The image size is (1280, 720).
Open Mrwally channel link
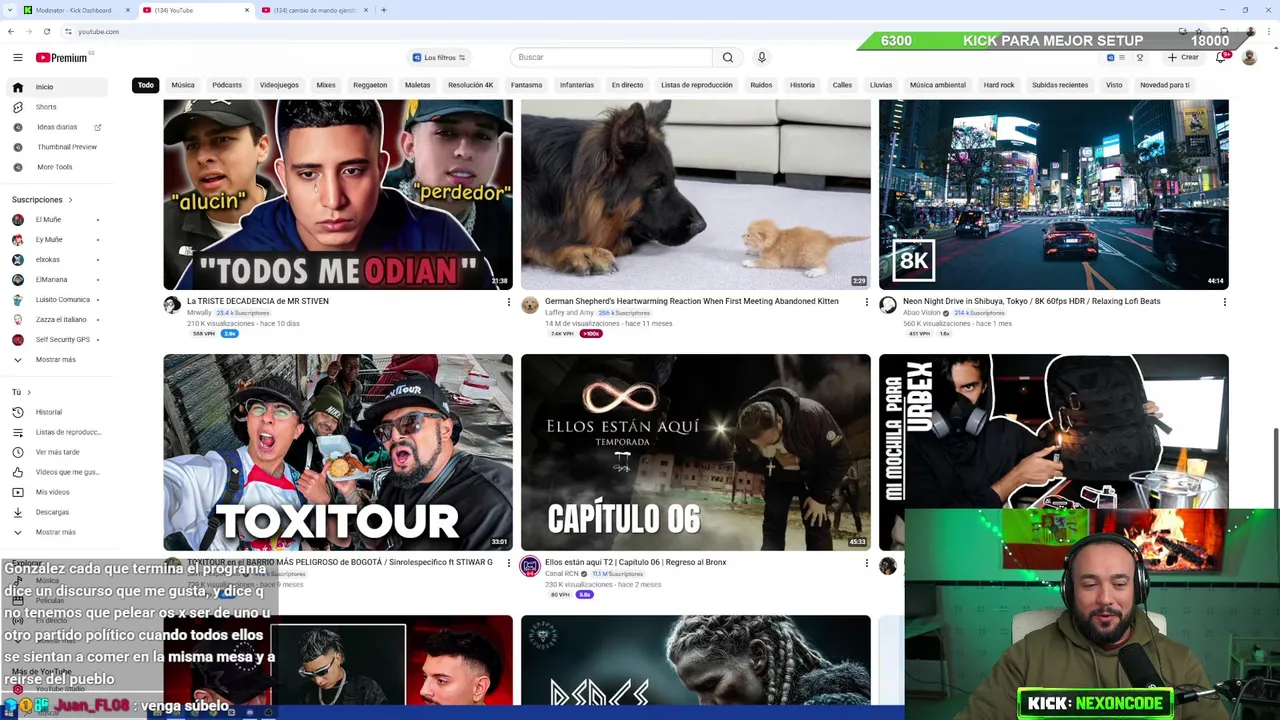pyautogui.click(x=199, y=313)
